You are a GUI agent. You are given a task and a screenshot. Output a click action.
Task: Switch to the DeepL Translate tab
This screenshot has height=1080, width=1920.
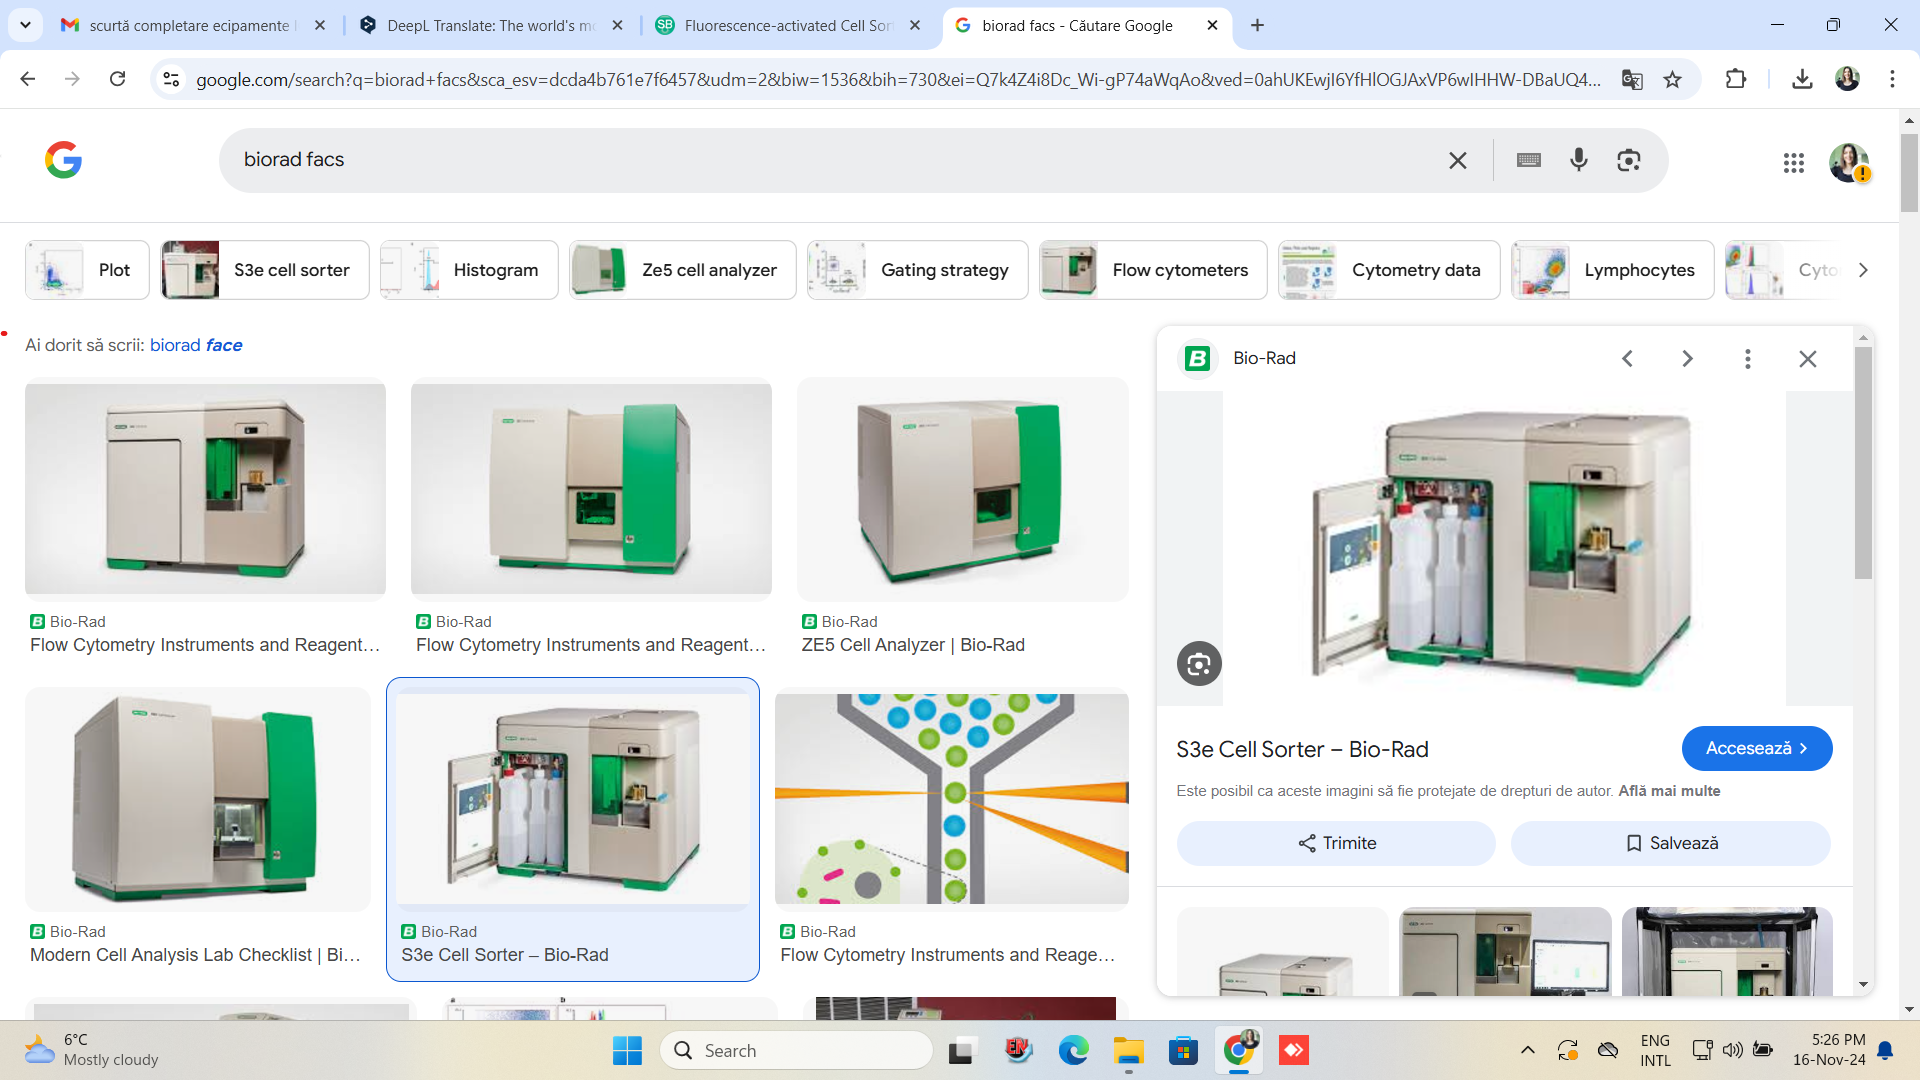click(x=490, y=25)
